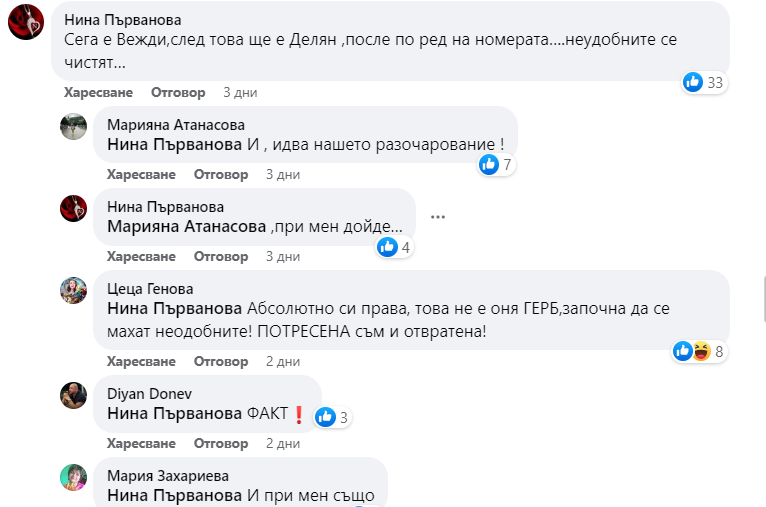Click the like and laugh reactions with 8
The image size is (766, 507).
click(x=698, y=351)
